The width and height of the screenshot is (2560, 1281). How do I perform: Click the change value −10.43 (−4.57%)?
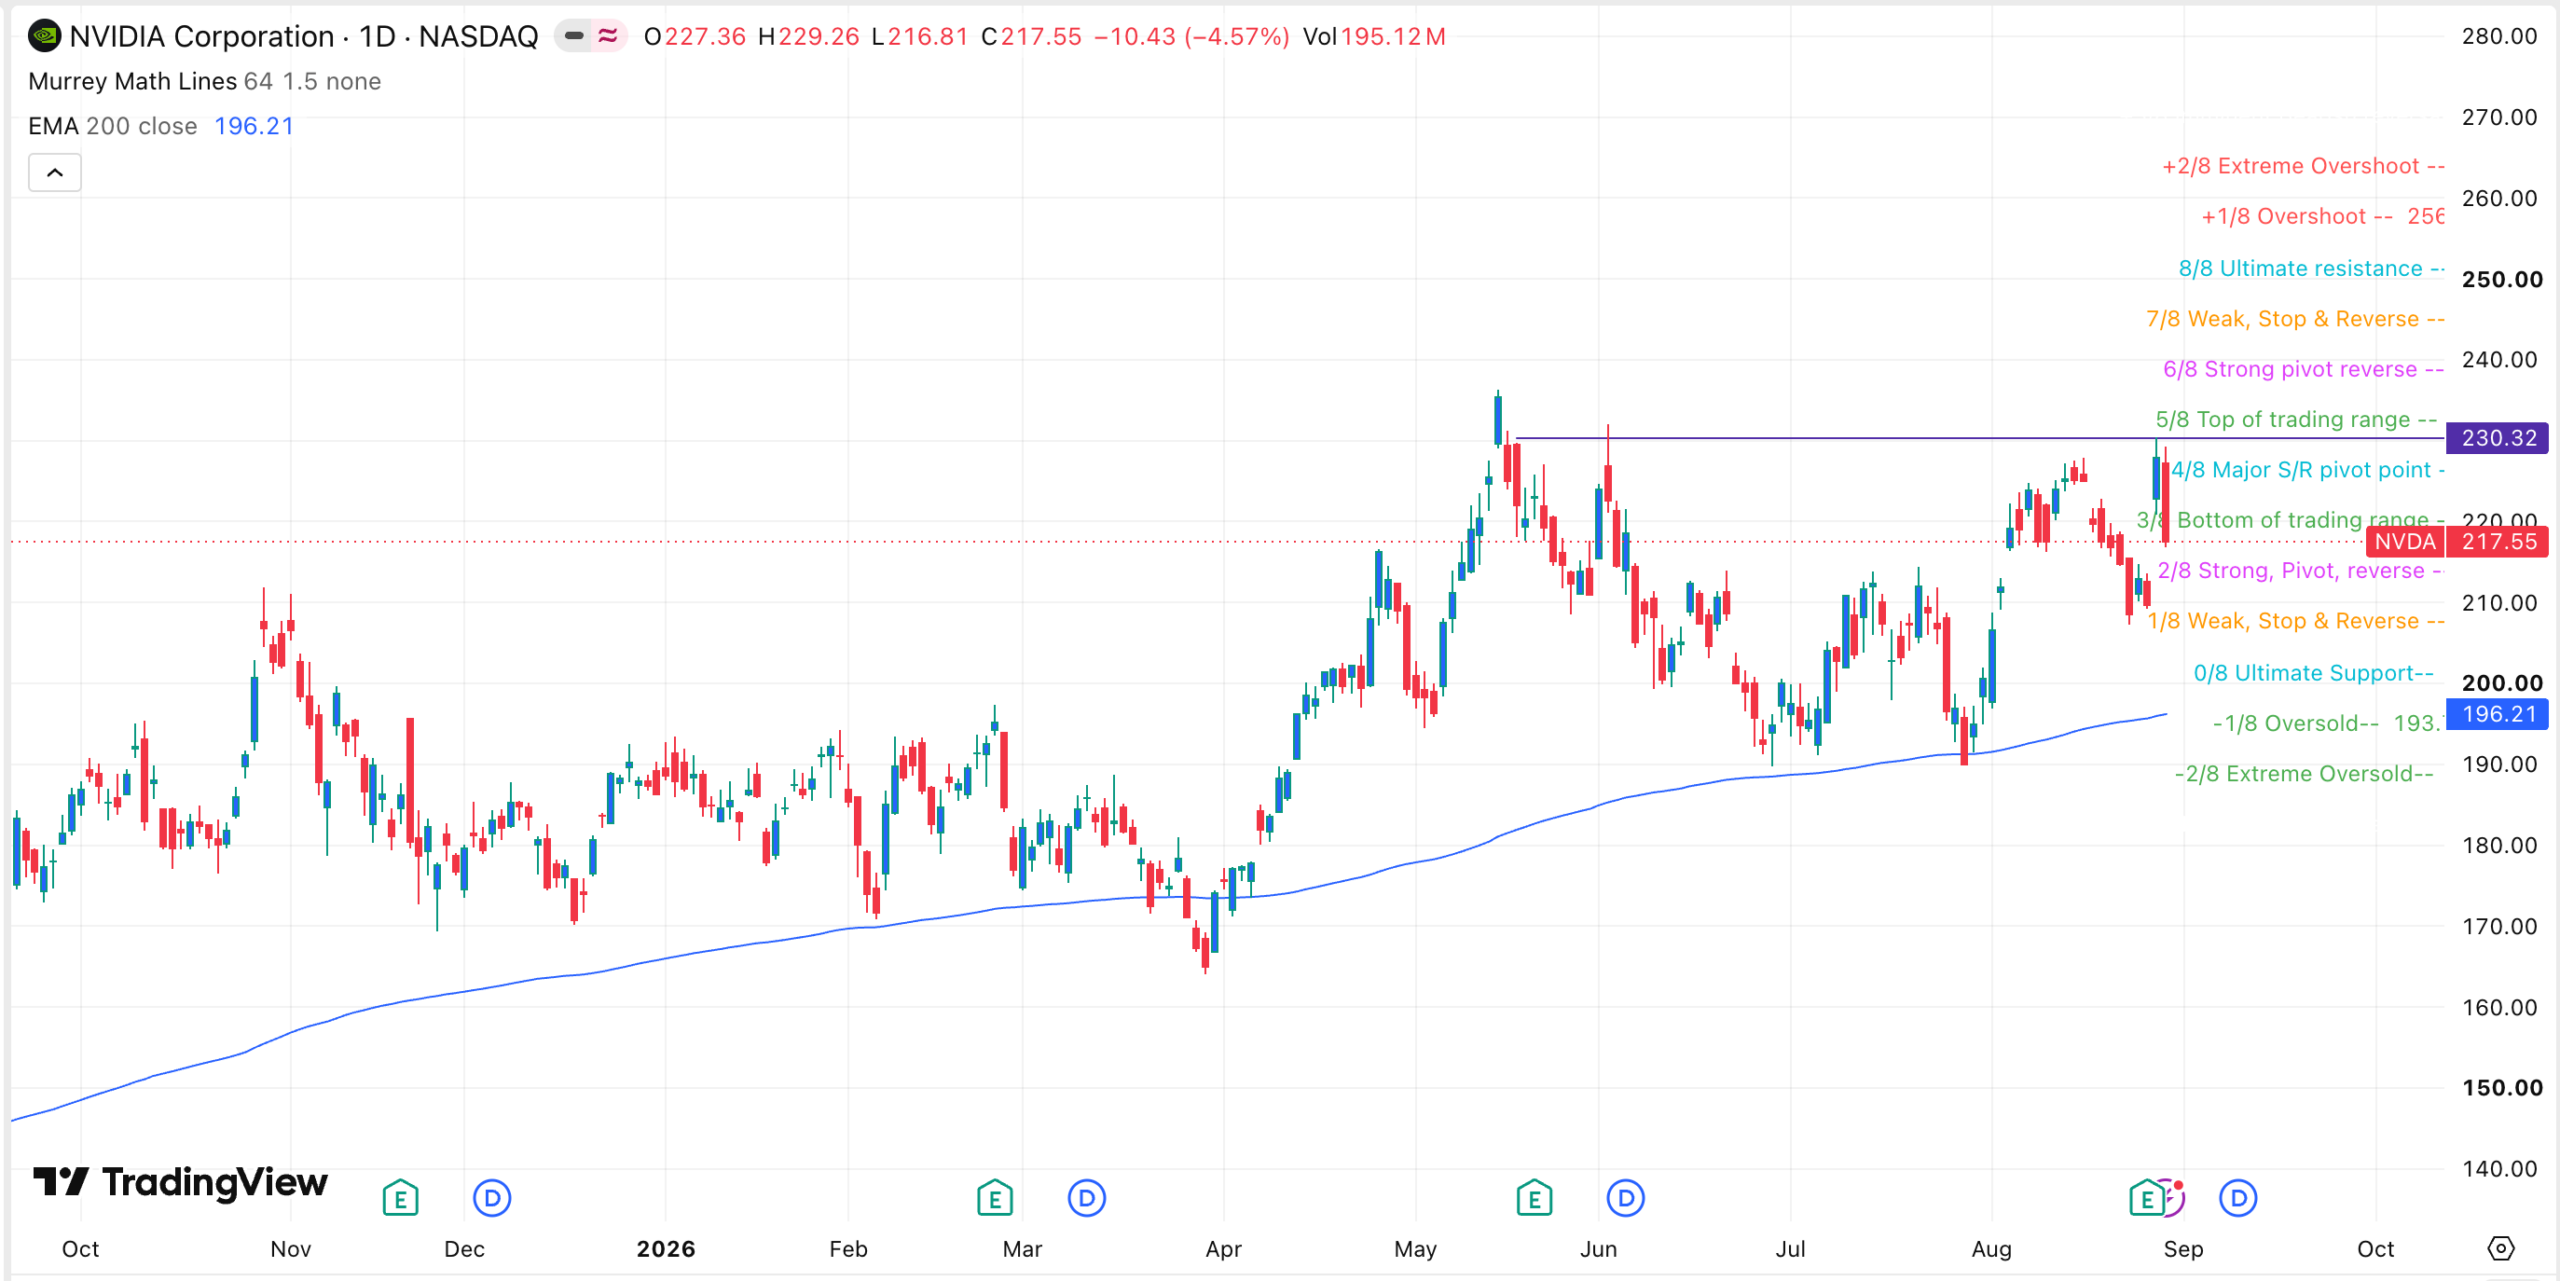pyautogui.click(x=1192, y=37)
